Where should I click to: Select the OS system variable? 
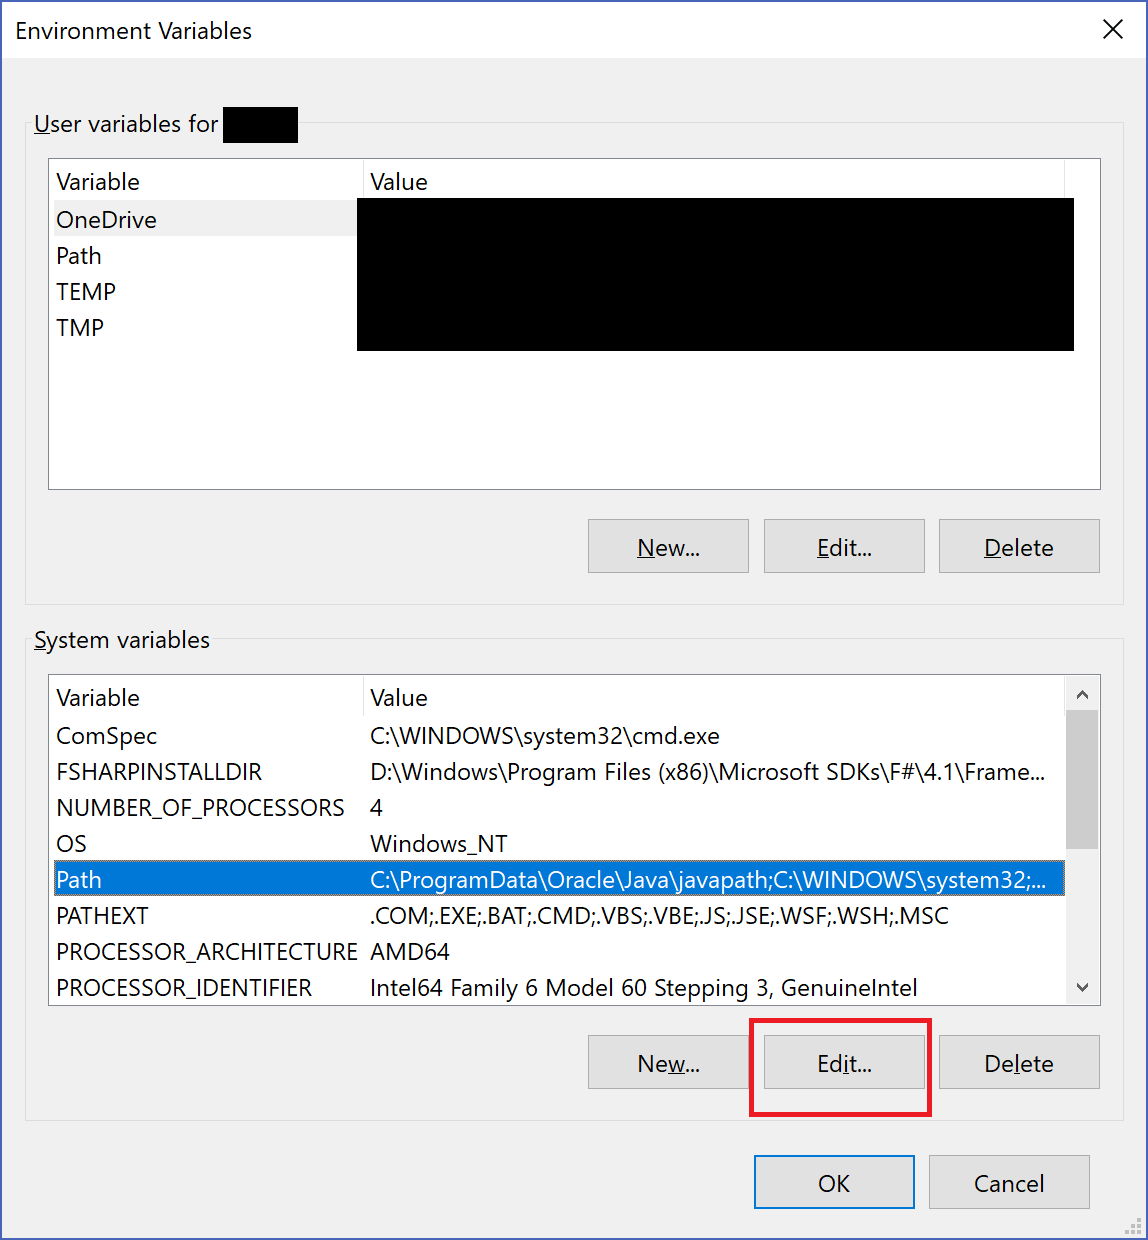coord(70,843)
